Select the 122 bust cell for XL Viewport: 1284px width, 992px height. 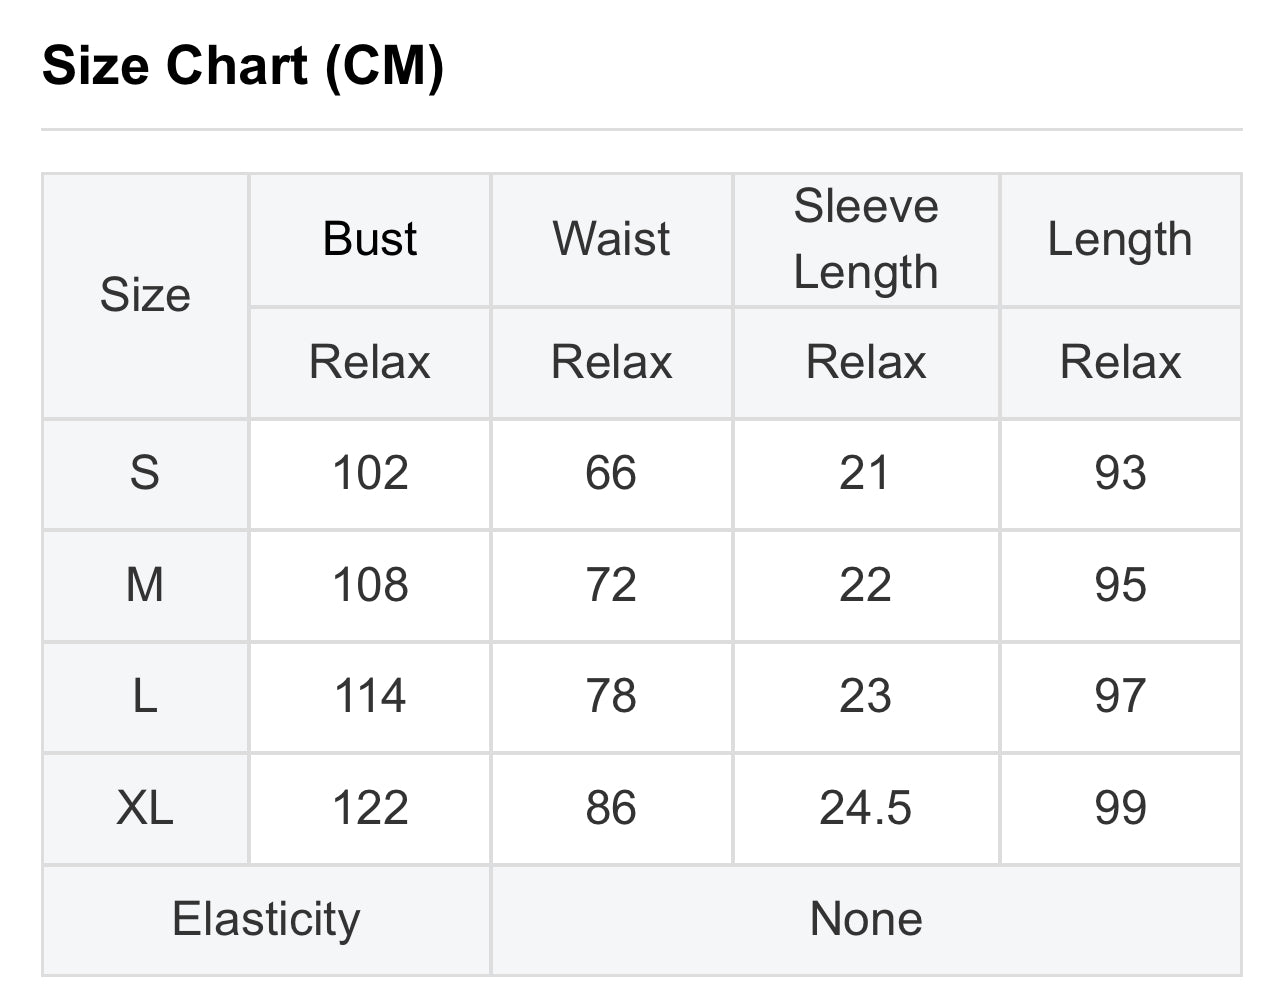(370, 808)
